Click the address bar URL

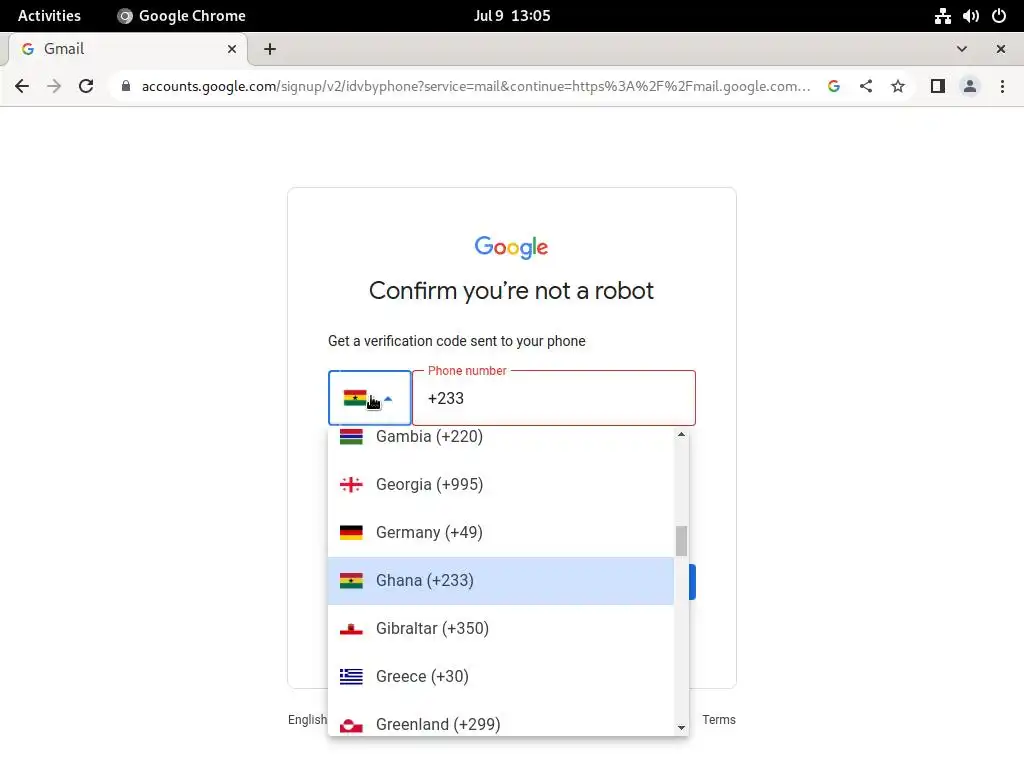(x=475, y=86)
